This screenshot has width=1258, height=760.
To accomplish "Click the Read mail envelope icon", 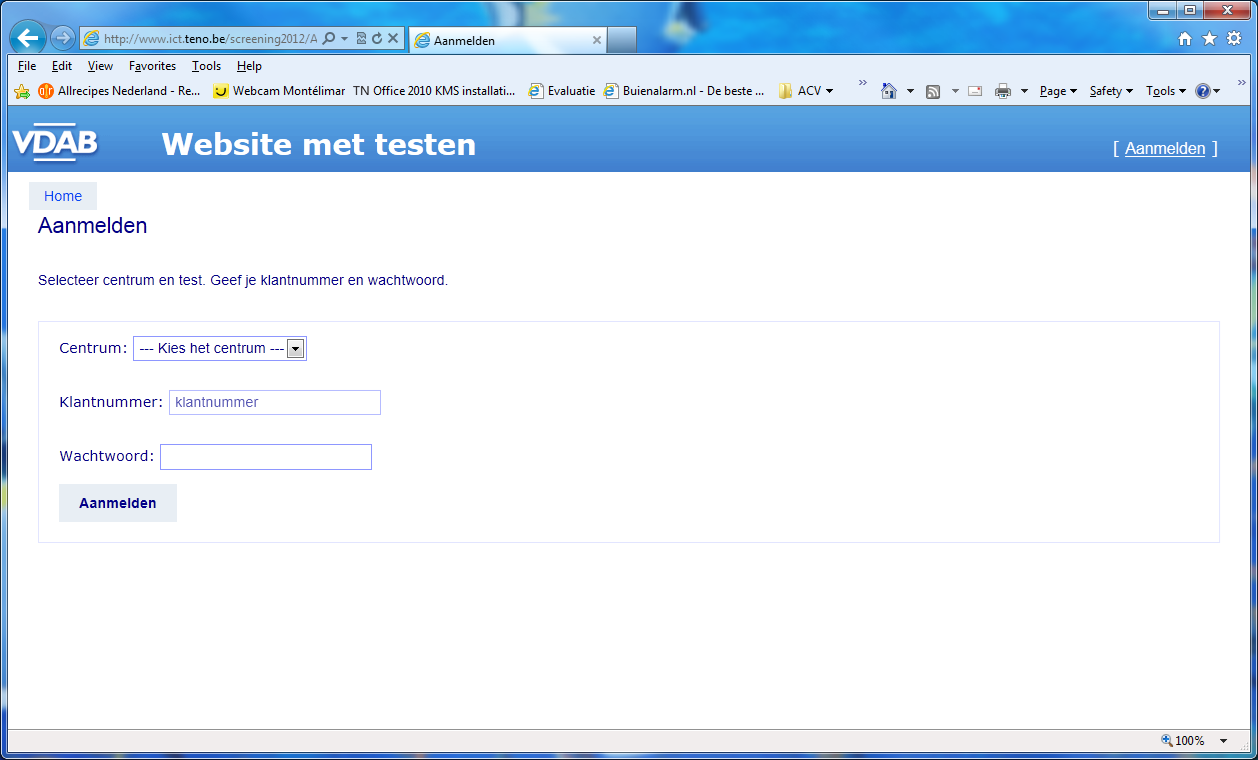I will (x=975, y=91).
